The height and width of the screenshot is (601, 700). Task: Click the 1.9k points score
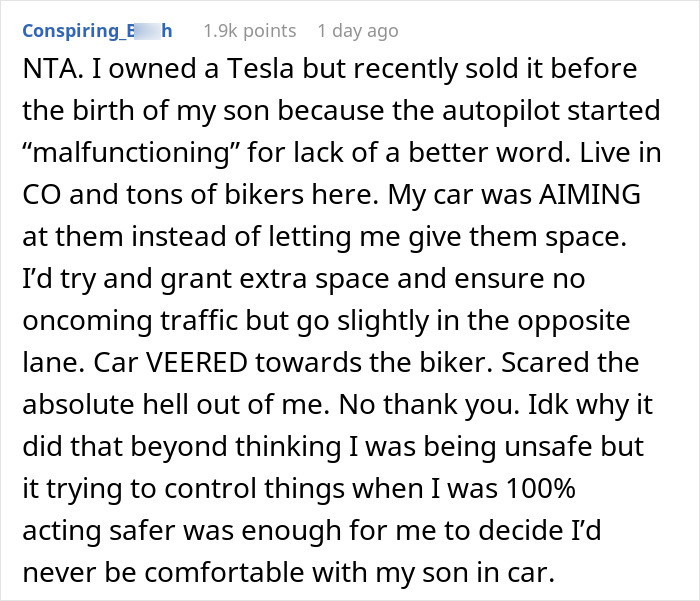[249, 31]
